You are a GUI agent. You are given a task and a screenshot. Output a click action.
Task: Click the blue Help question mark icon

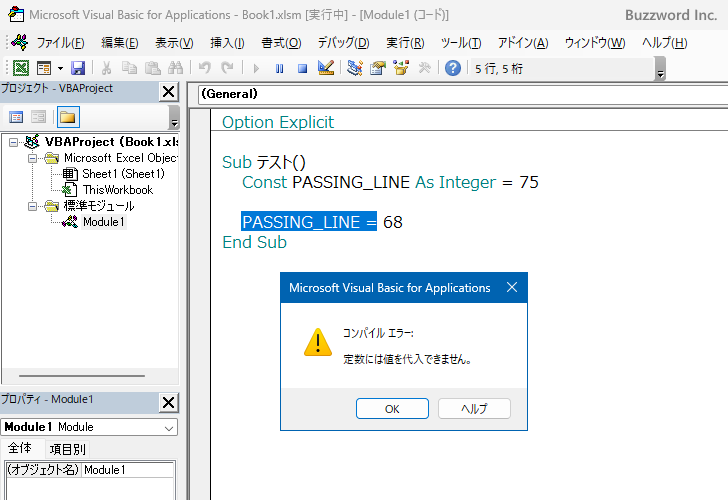(453, 68)
